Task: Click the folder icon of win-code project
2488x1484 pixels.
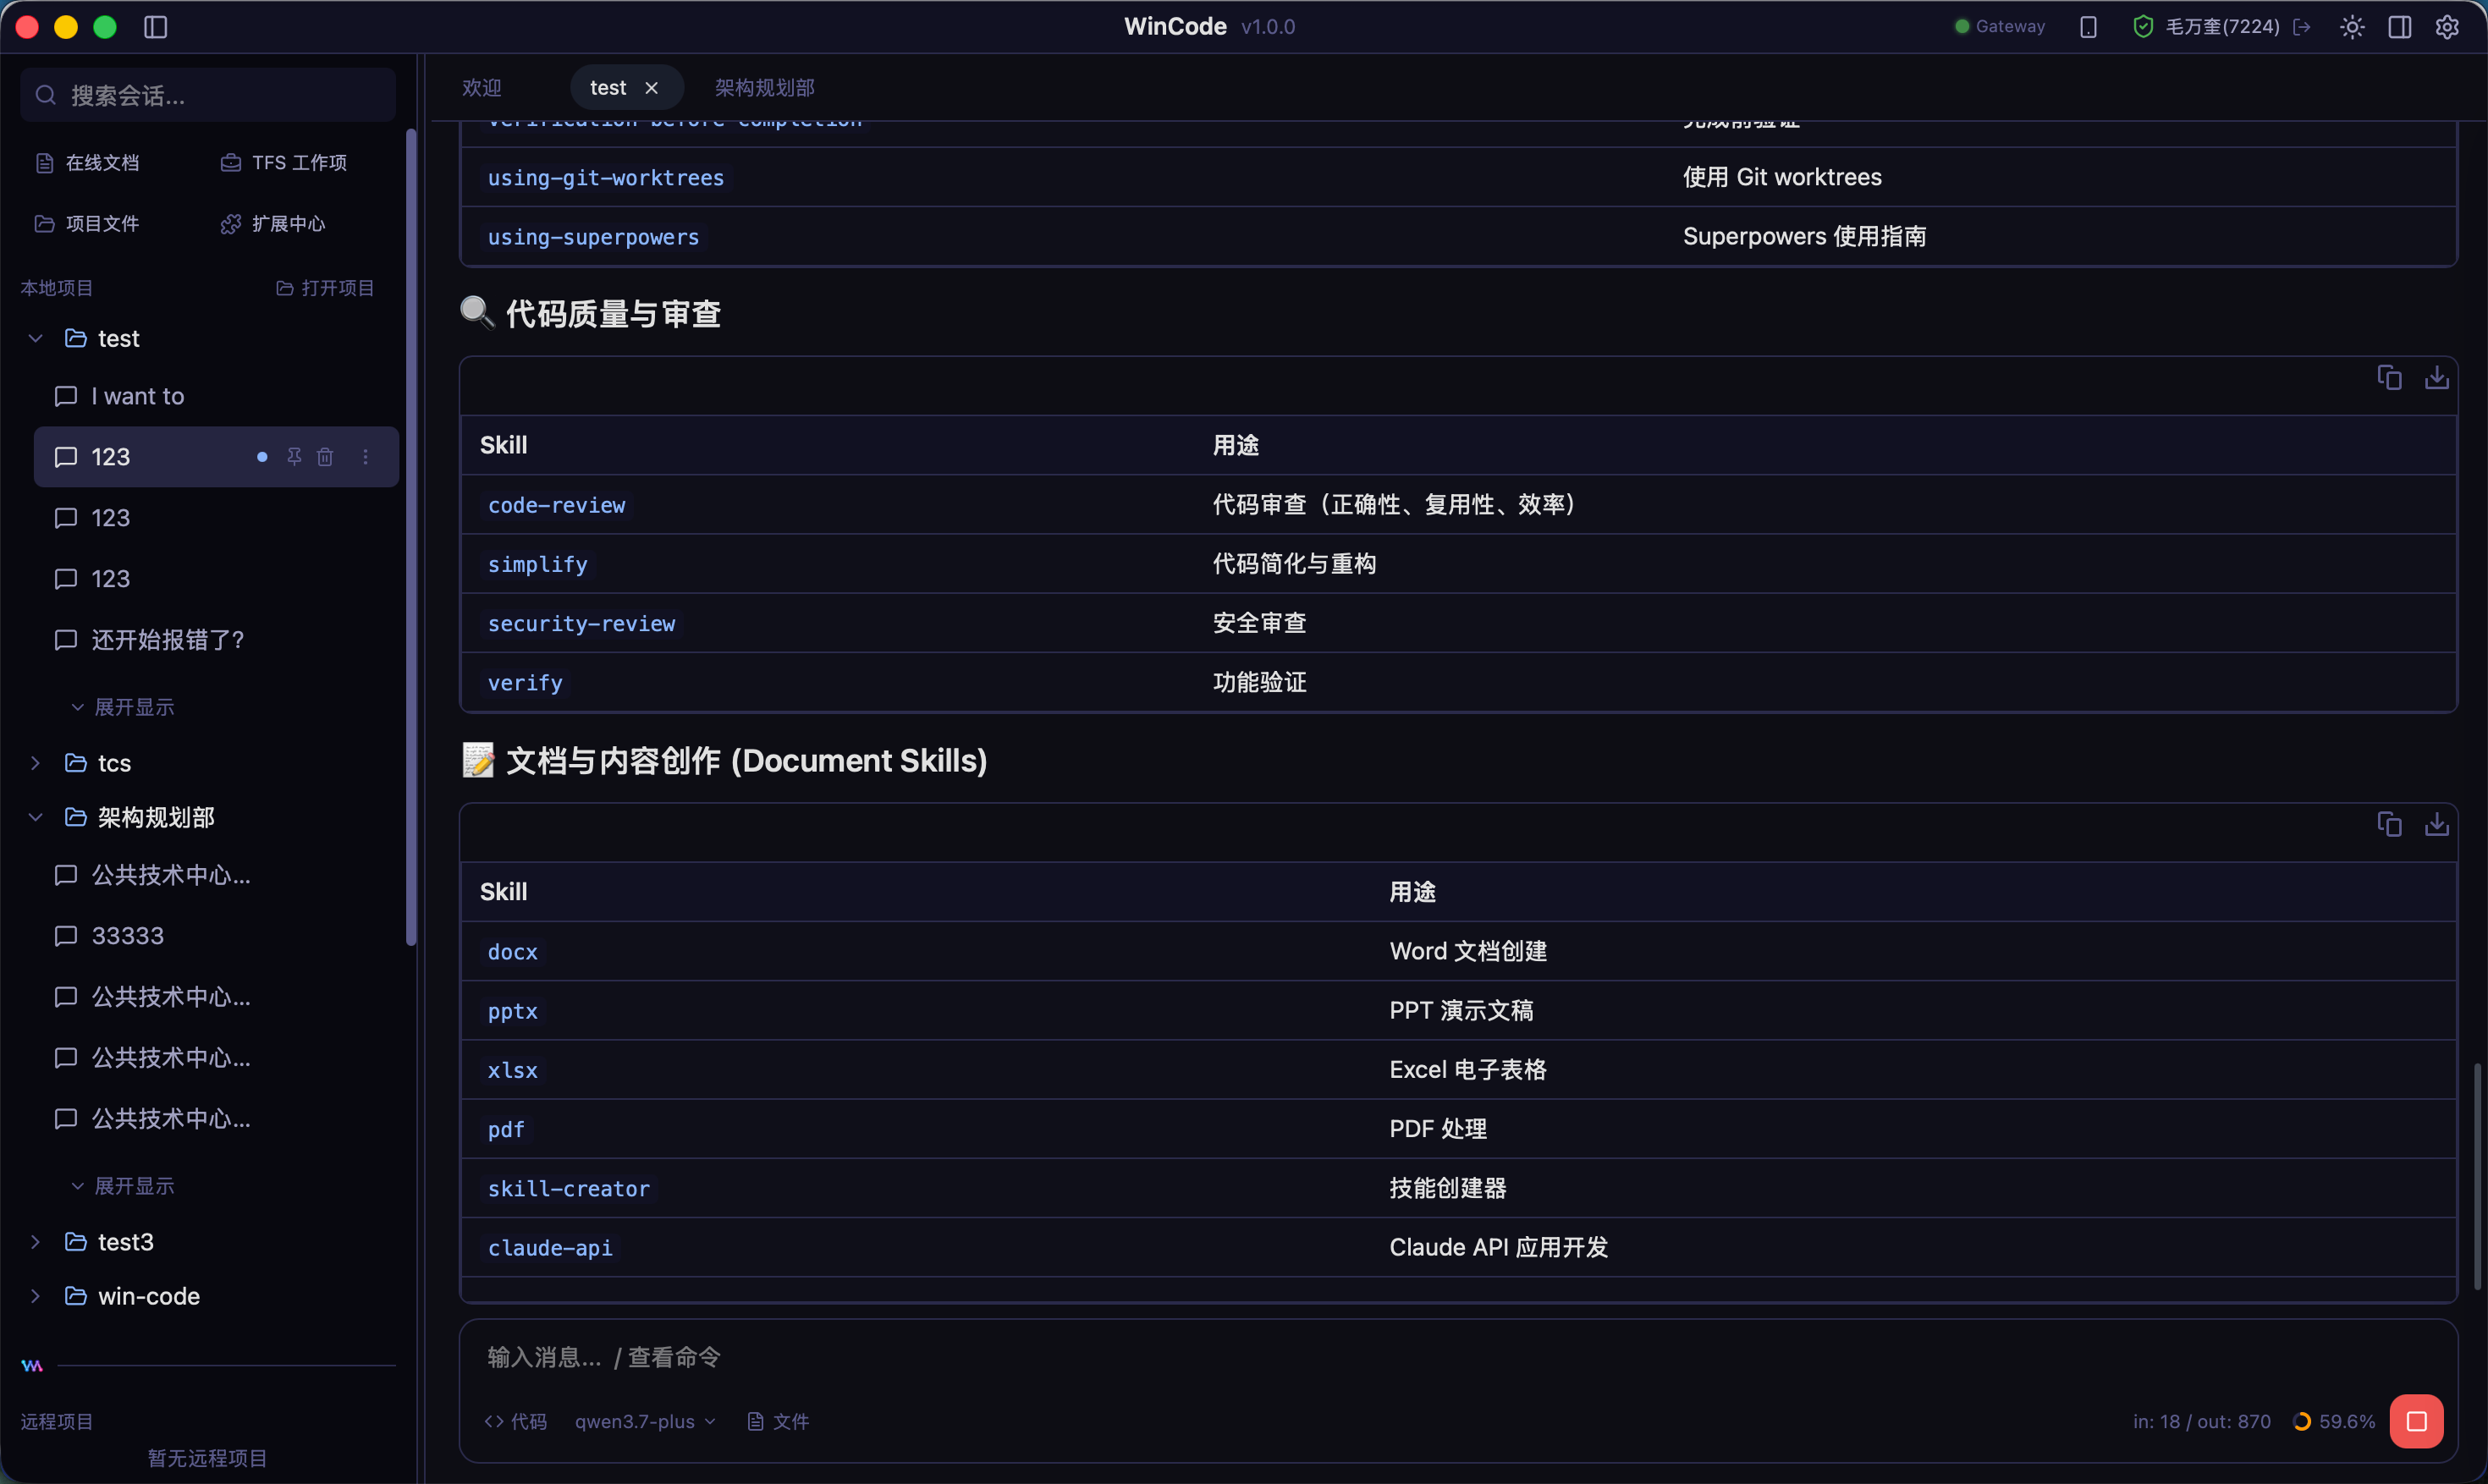Action: [x=76, y=1296]
